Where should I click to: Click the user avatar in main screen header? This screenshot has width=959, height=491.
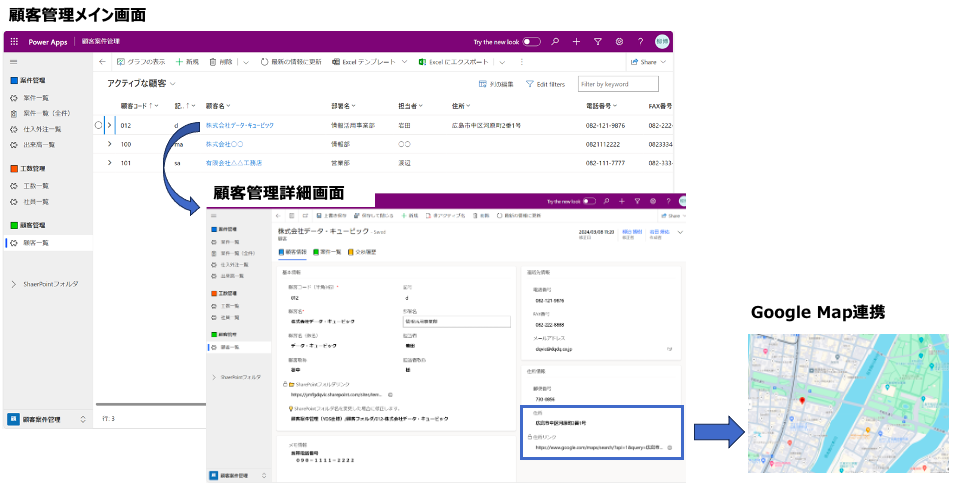(662, 42)
